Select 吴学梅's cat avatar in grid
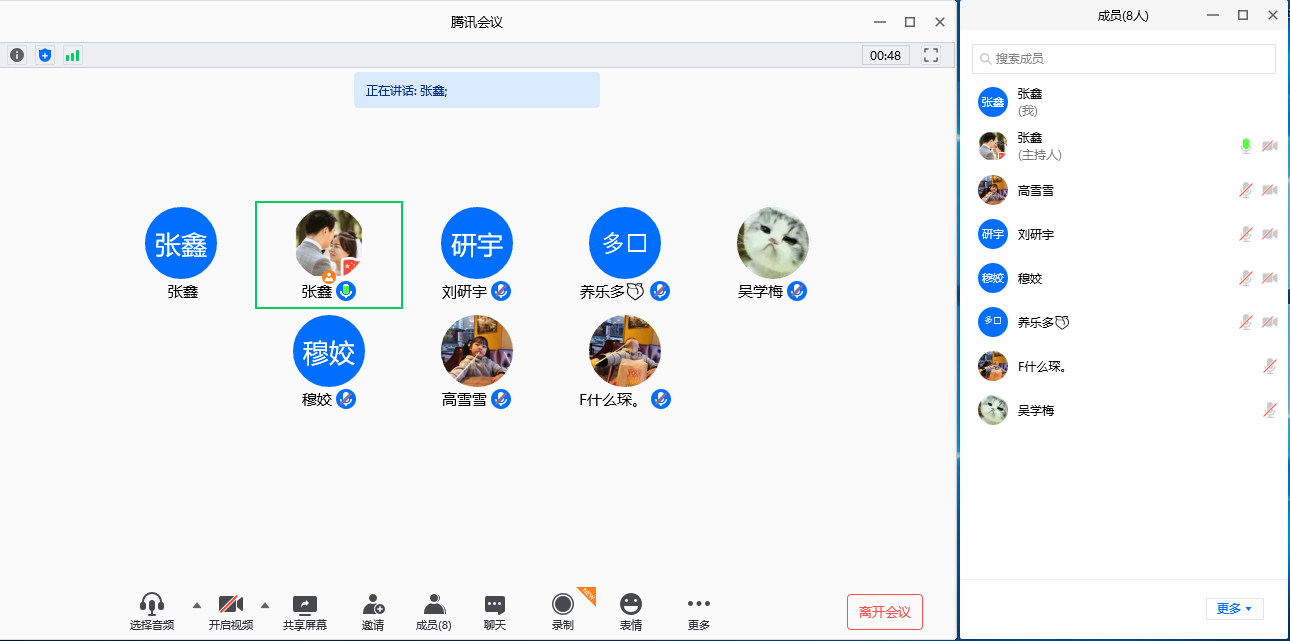Viewport: 1290px width, 641px height. coord(772,243)
